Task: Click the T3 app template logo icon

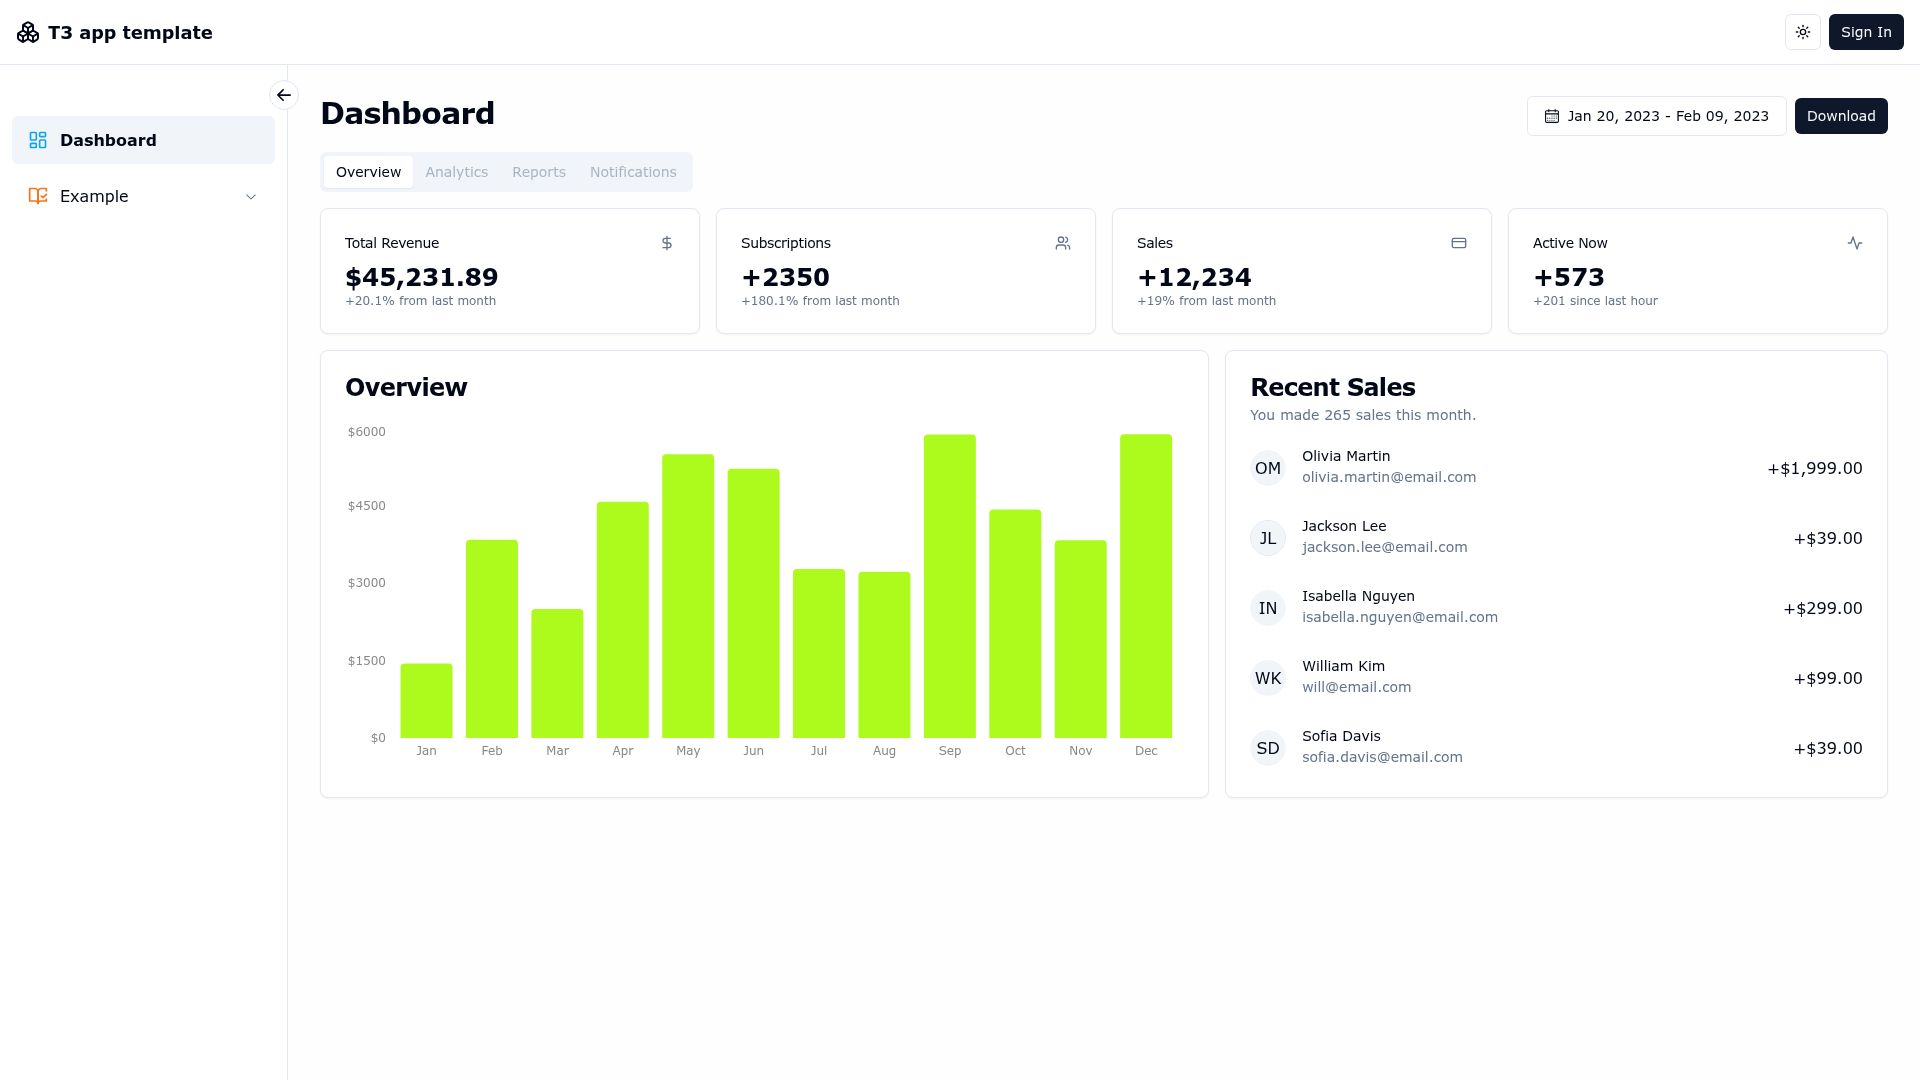Action: [28, 33]
